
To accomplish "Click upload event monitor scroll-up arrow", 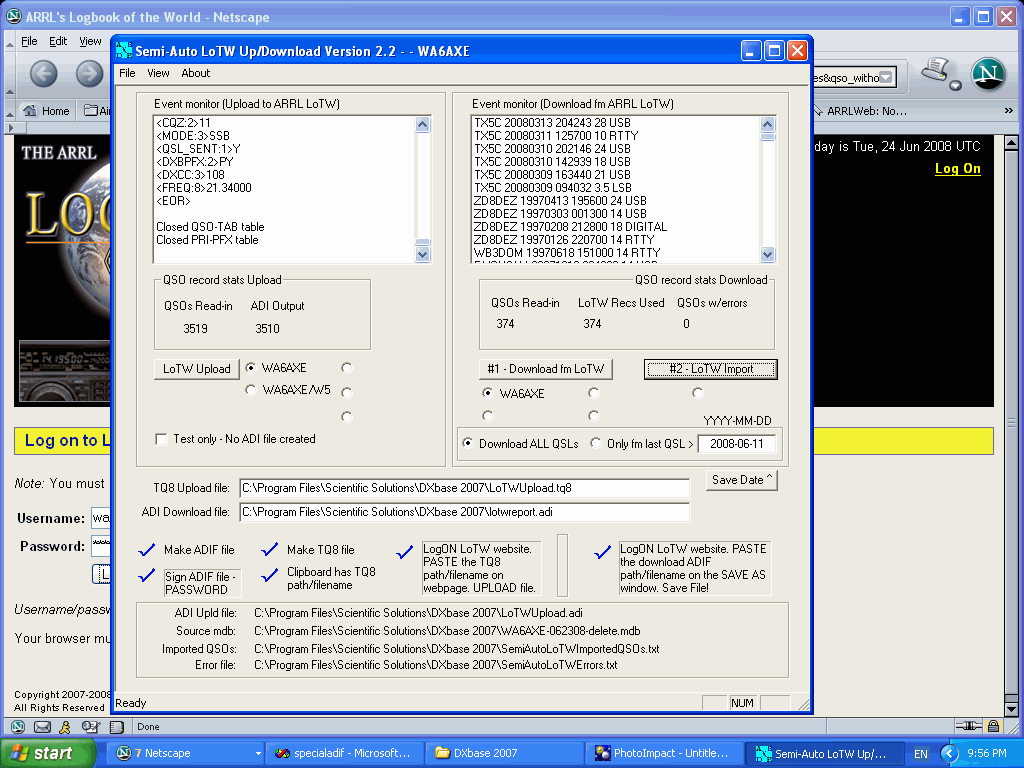I will (423, 124).
